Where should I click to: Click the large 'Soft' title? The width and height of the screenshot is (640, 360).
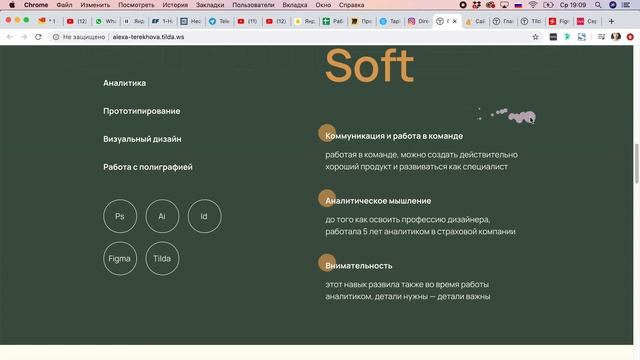coord(369,65)
